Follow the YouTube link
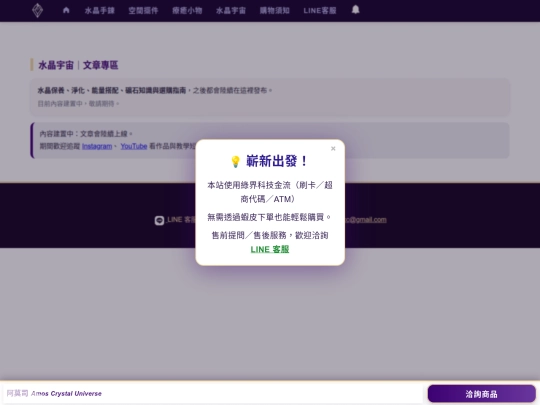 pos(134,146)
